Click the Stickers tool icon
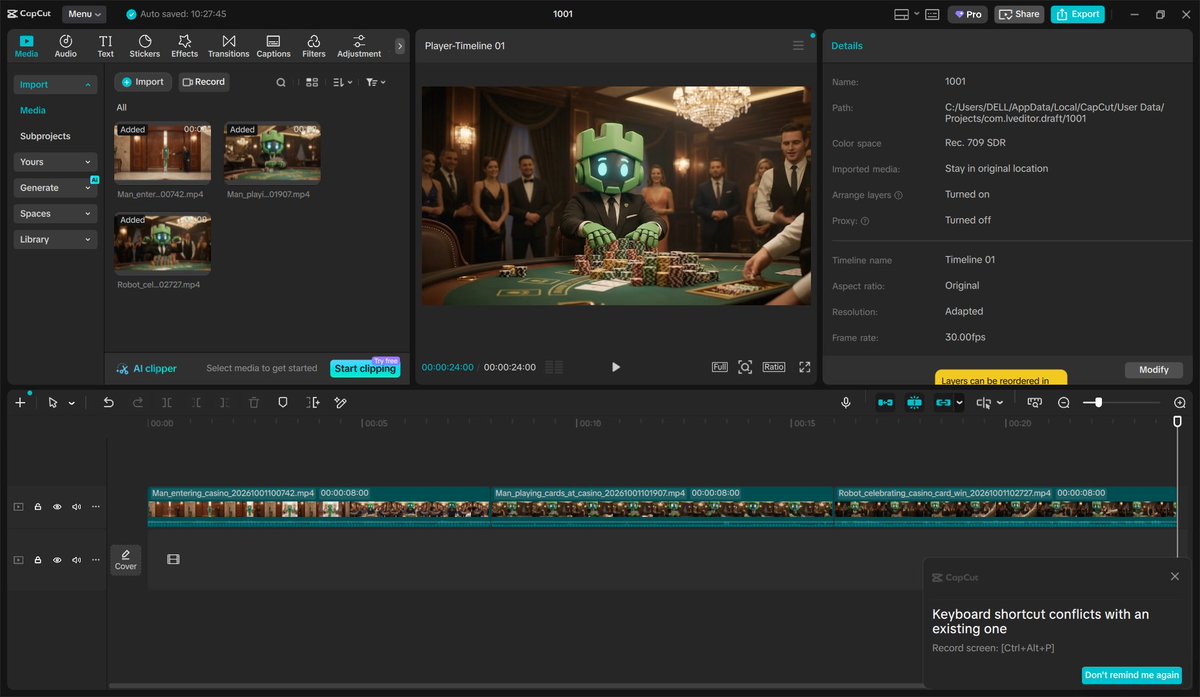The image size is (1200, 697). [x=144, y=46]
